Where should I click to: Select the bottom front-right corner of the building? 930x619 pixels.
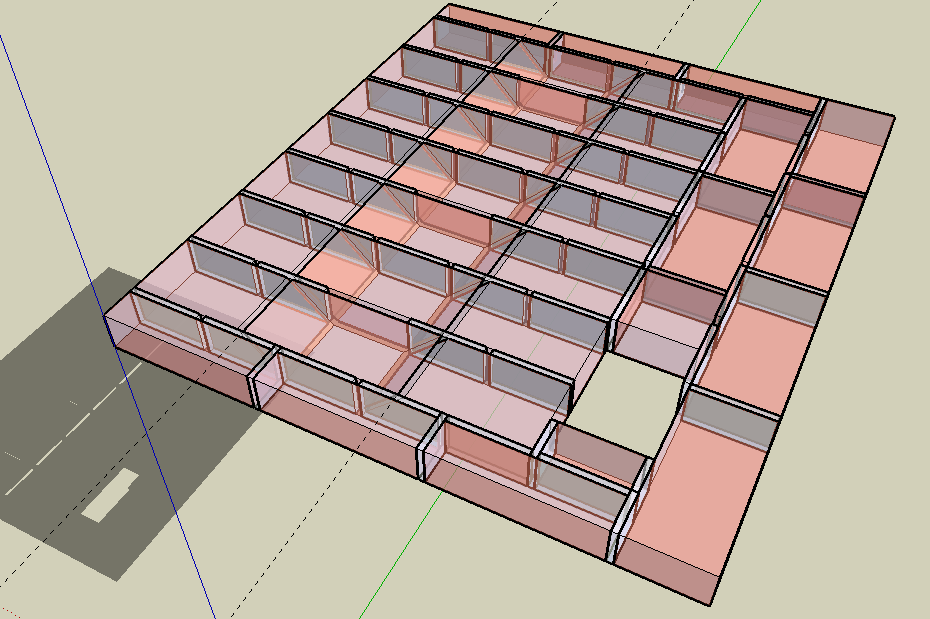[x=711, y=606]
